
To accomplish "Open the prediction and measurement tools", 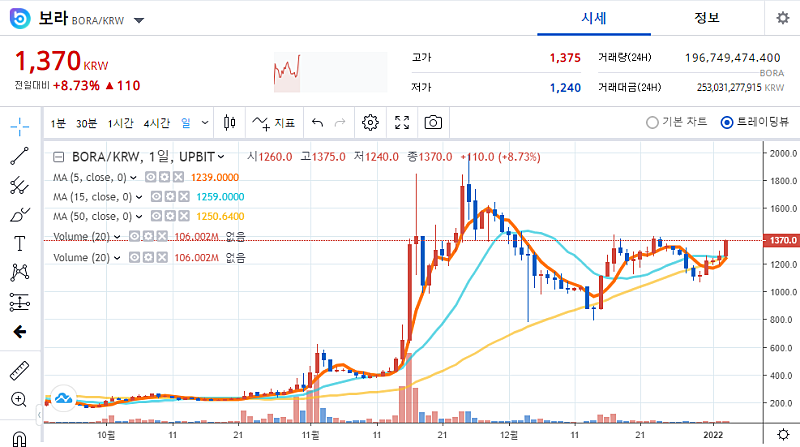I will point(19,302).
